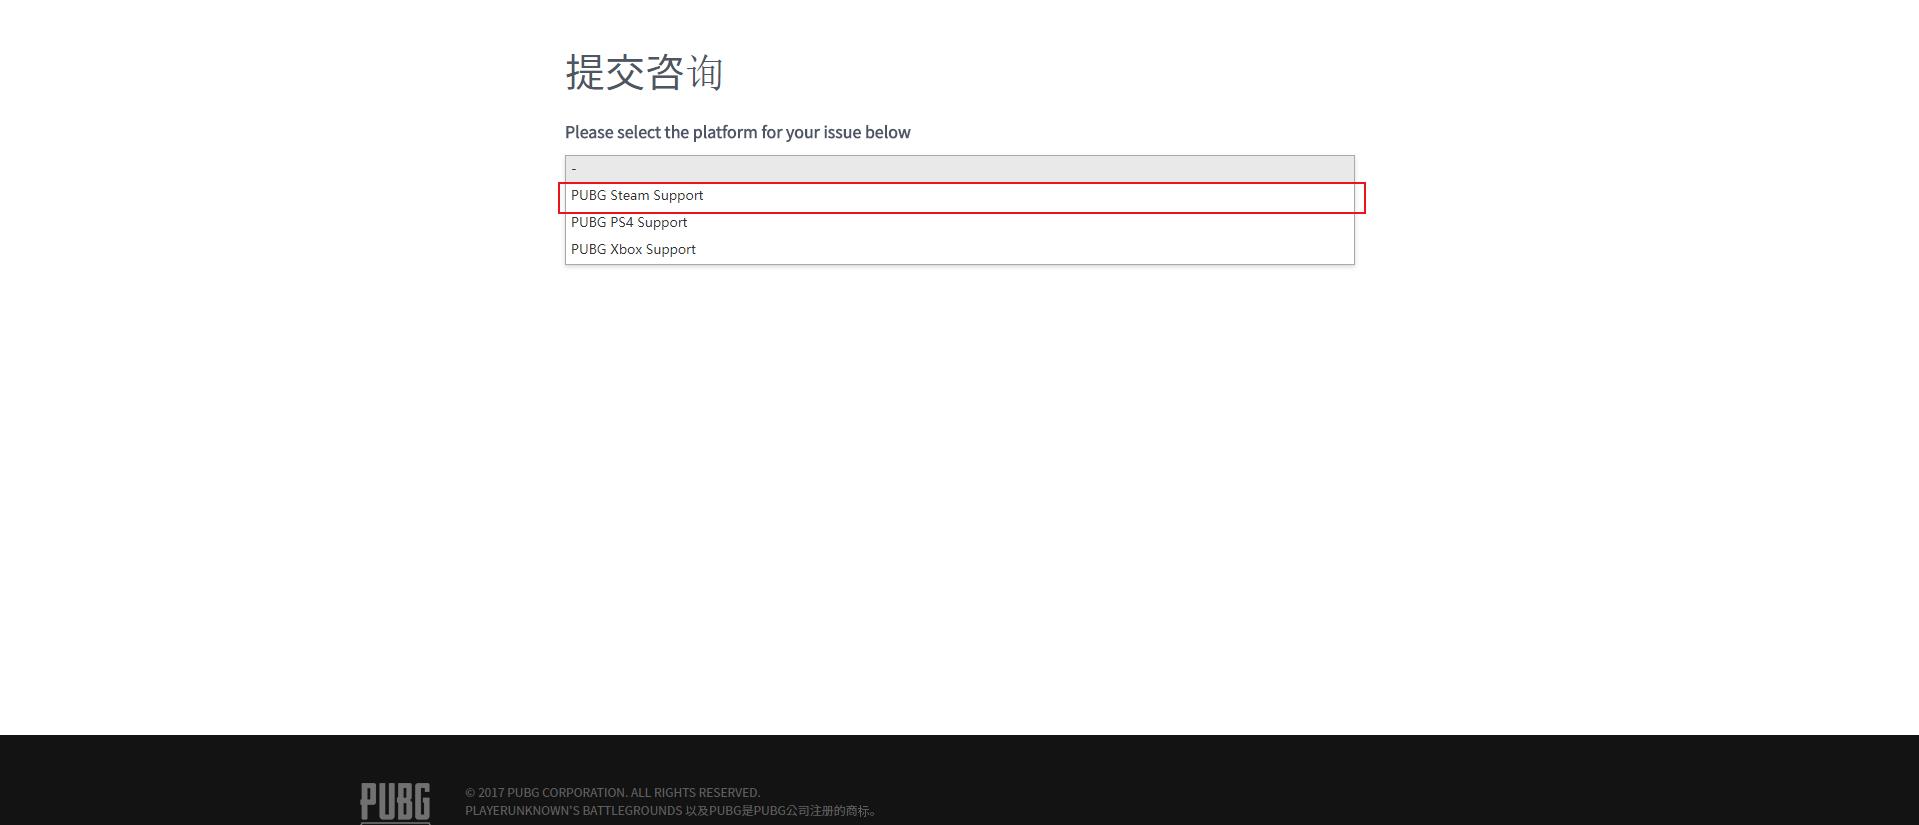This screenshot has width=1919, height=825.
Task: Choose PUBG Steam Support option
Action: [959, 196]
